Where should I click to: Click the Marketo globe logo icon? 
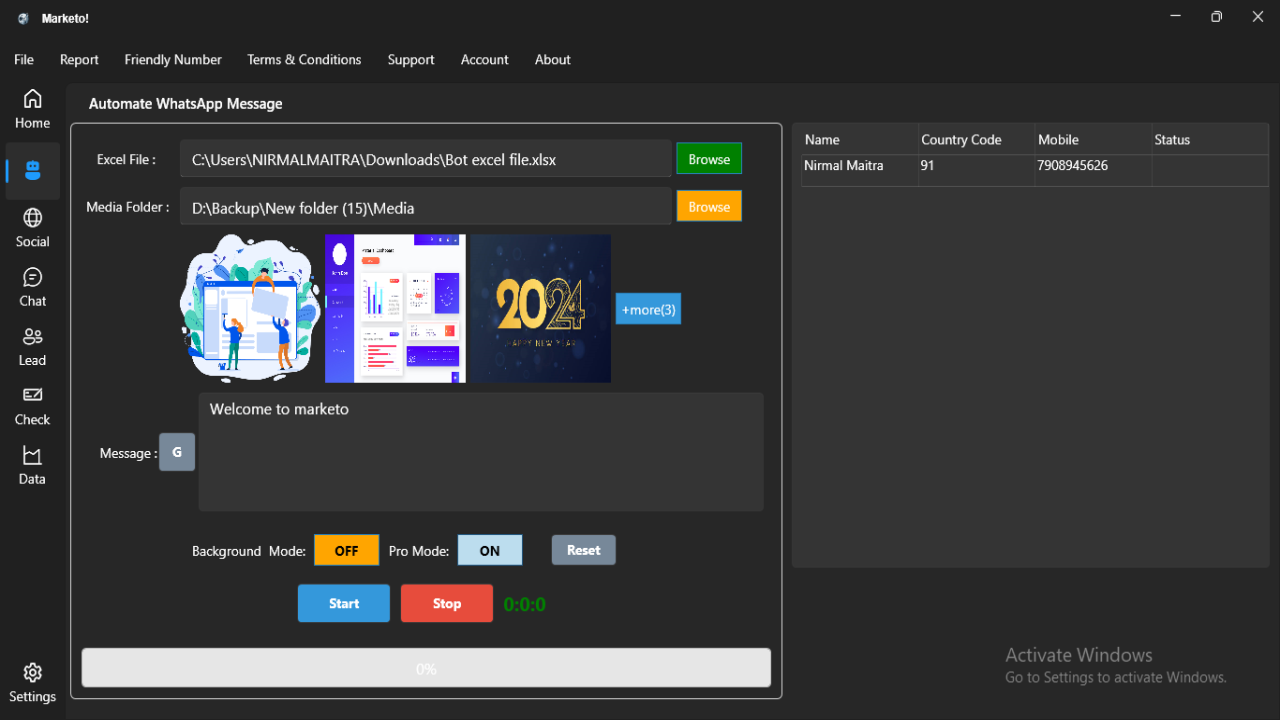point(22,18)
